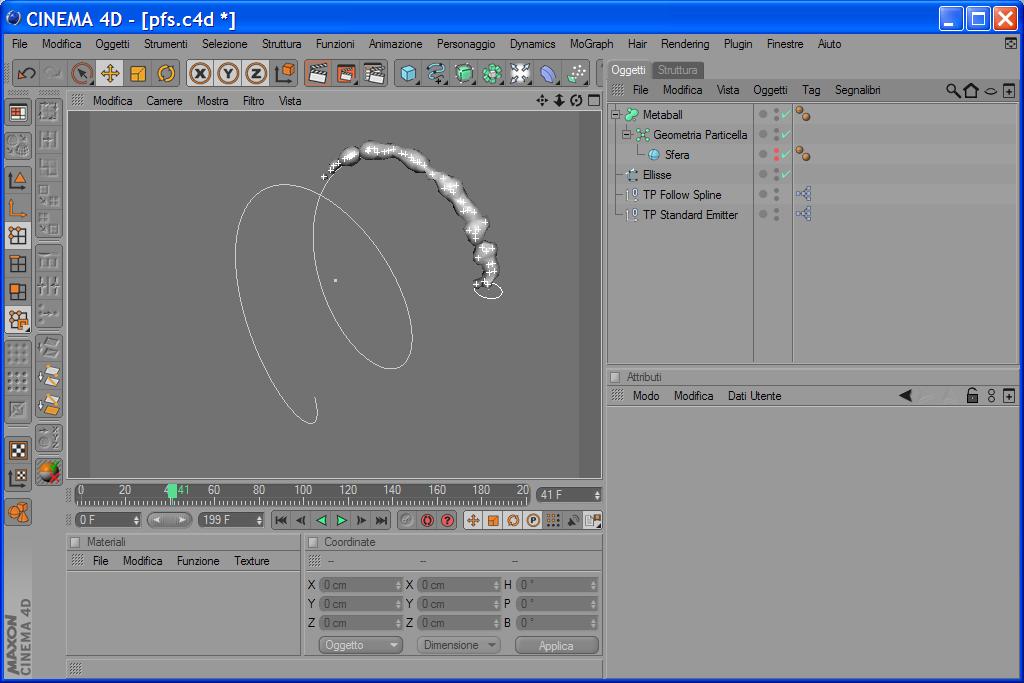Open the Oggetto coordinate dropdown
The width and height of the screenshot is (1024, 683).
pos(360,645)
